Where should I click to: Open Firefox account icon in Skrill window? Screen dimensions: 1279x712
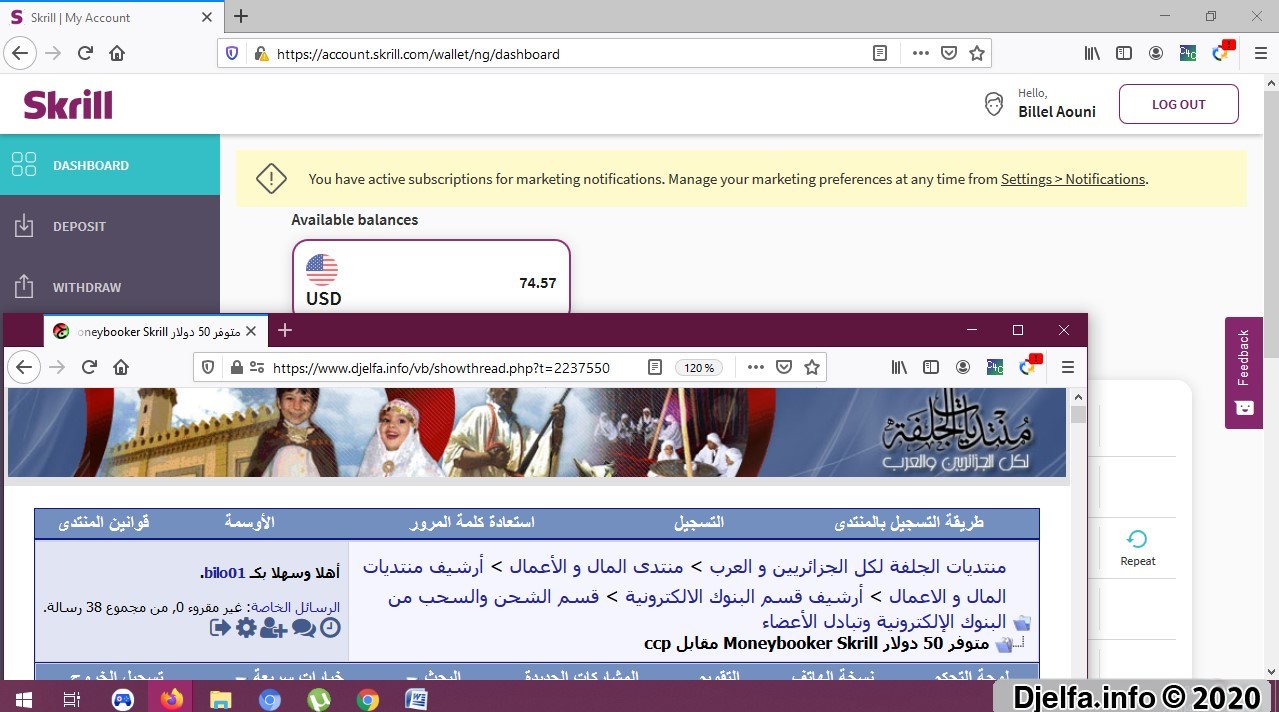coord(1156,54)
